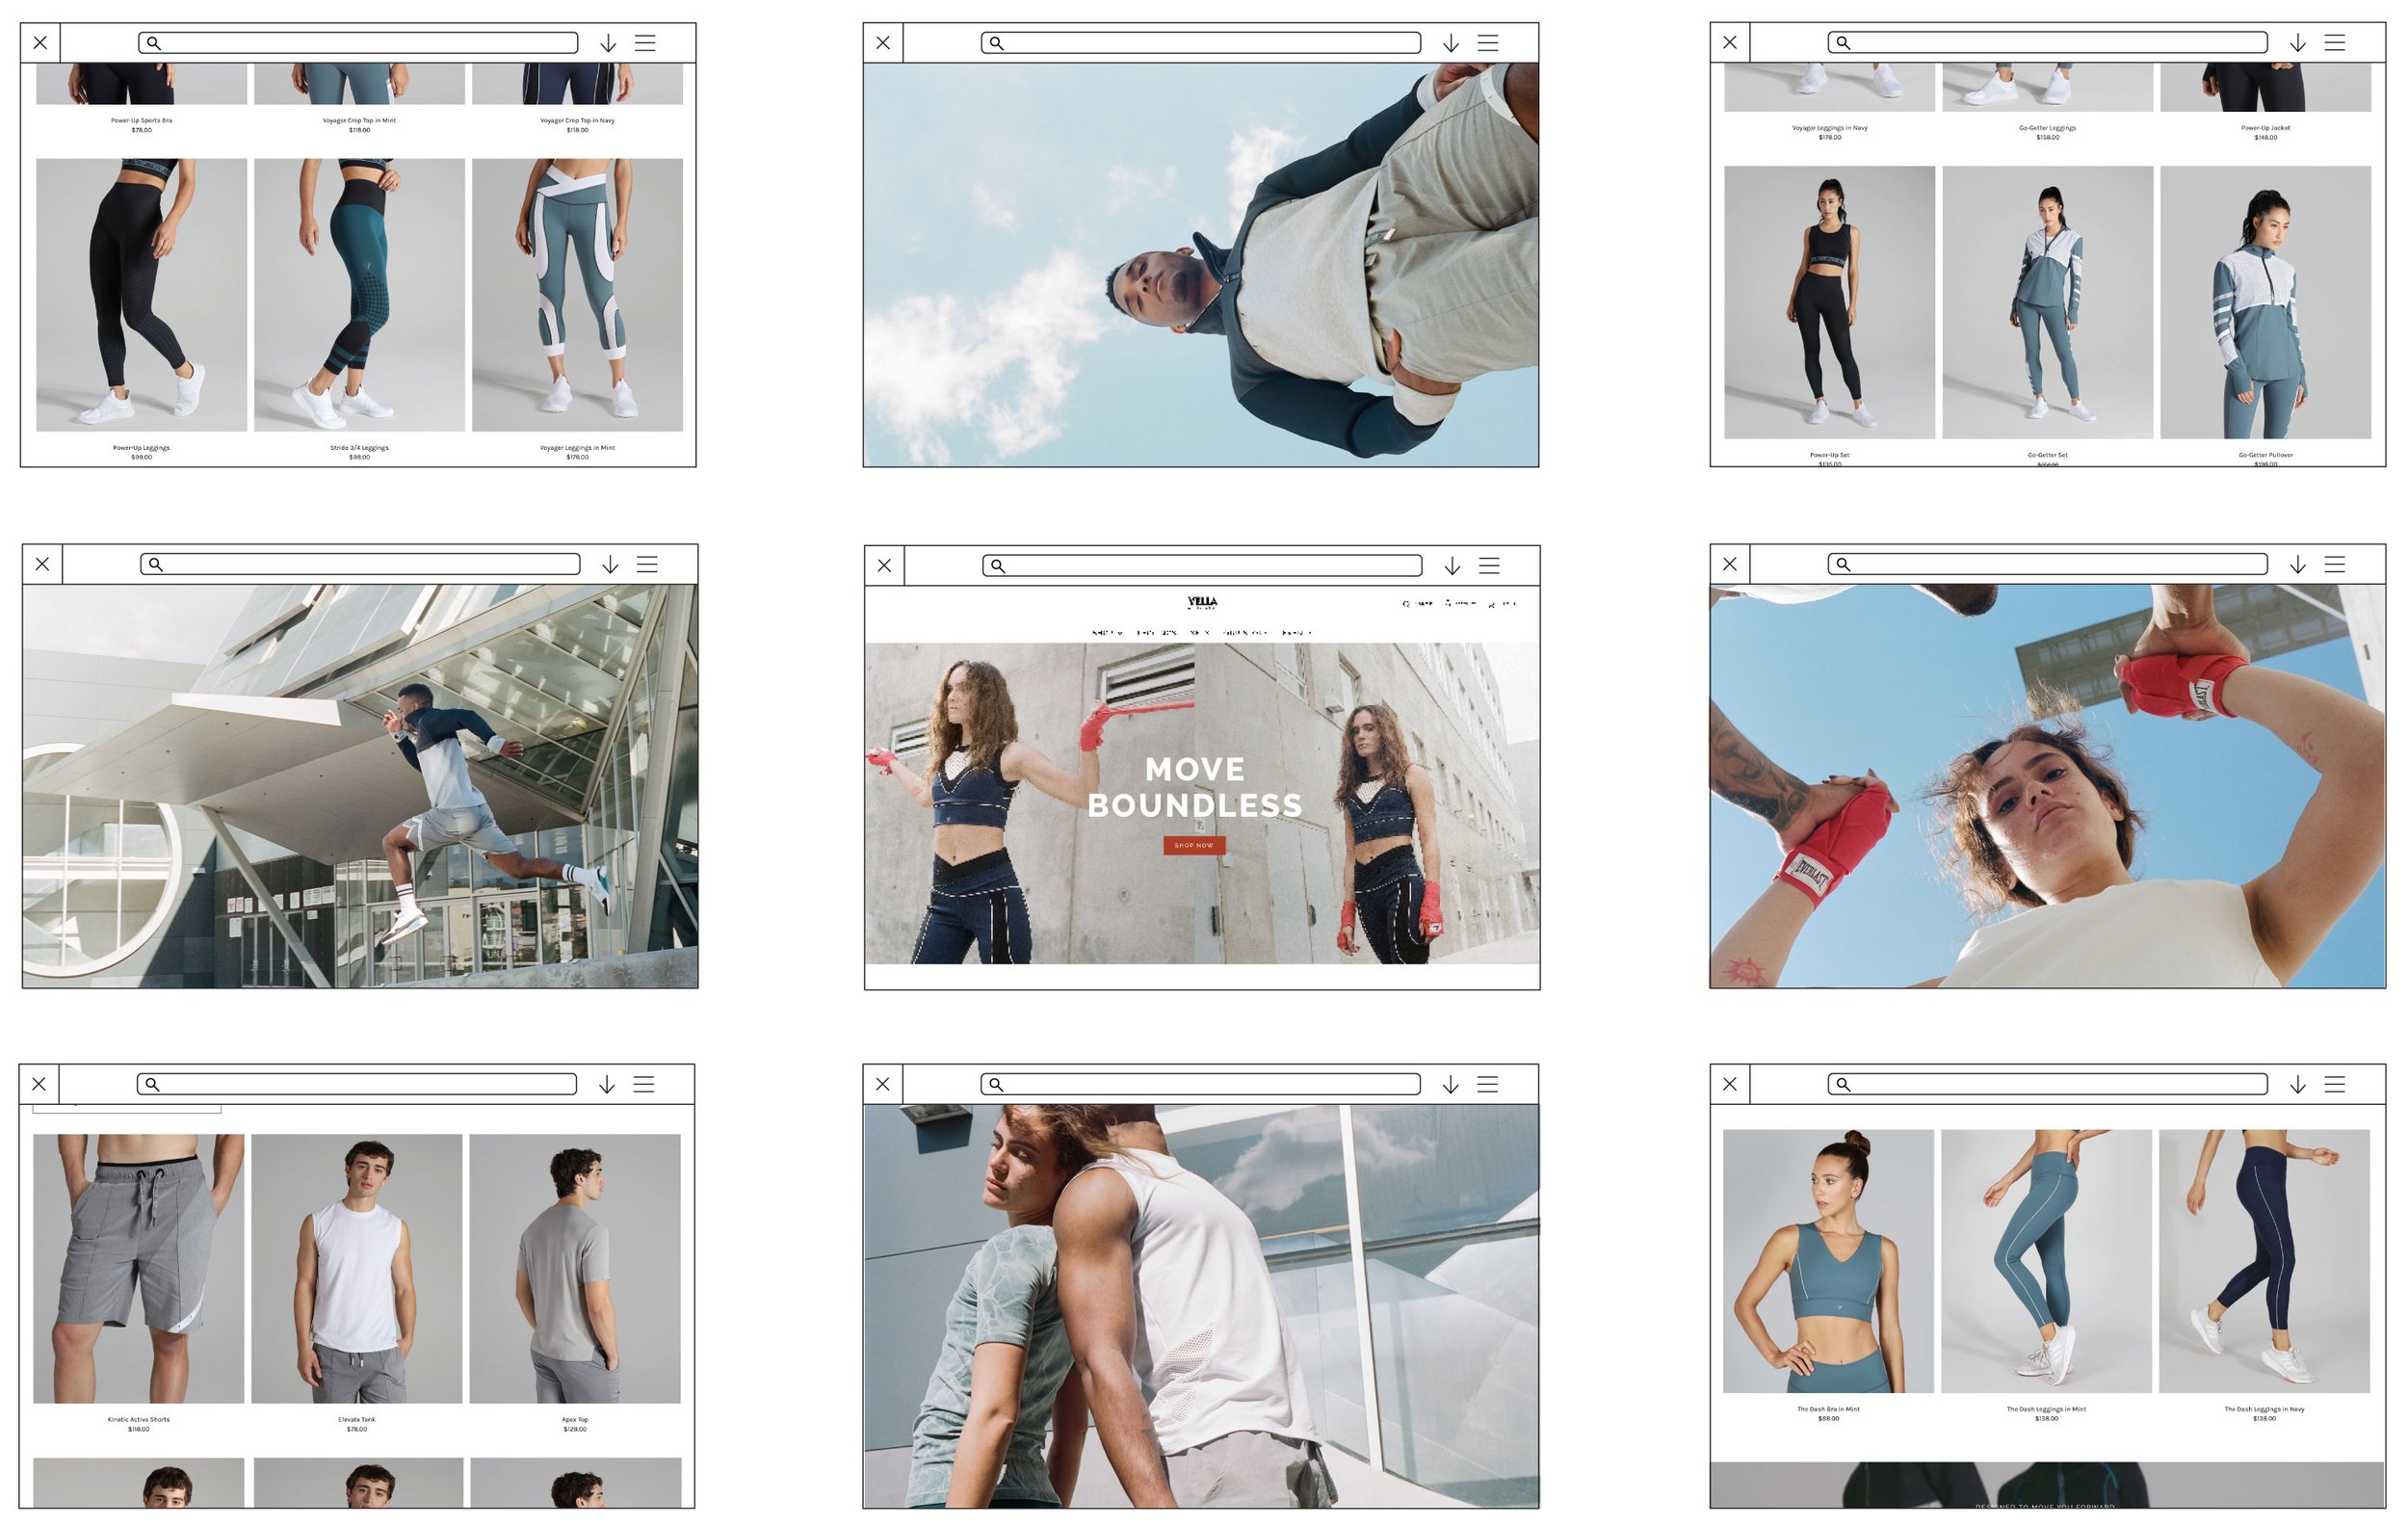Image resolution: width=2408 pixels, height=1525 pixels.
Task: Open The Dash Leggings in Navy link
Action: point(2264,1410)
